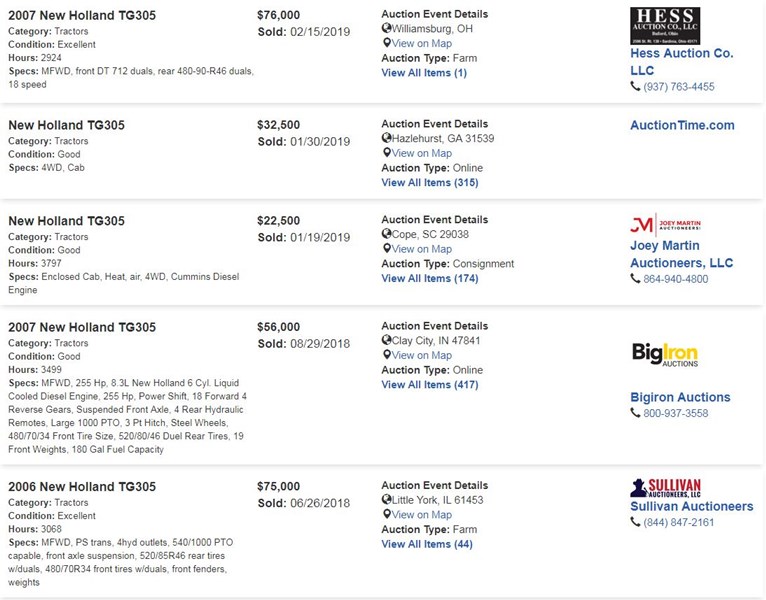Open View All Items (417) link
The width and height of the screenshot is (766, 600).
pos(430,385)
